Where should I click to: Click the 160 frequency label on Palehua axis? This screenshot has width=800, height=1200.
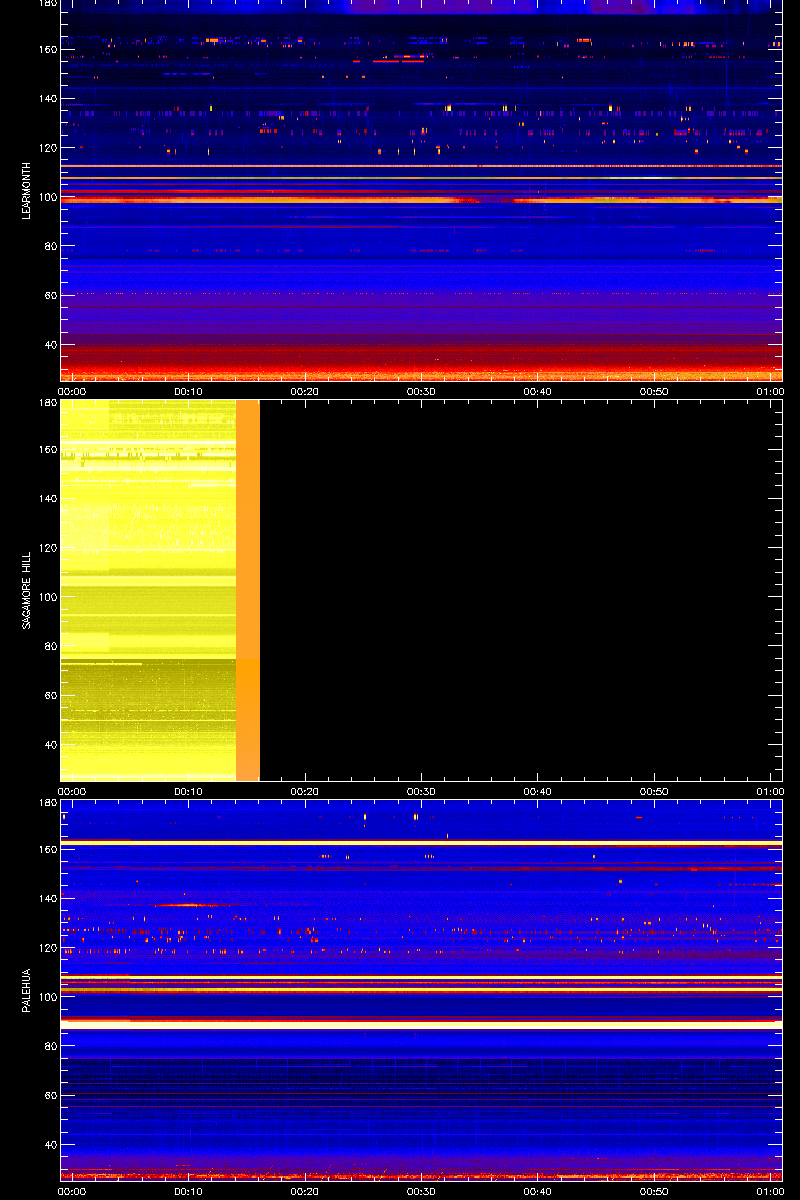coord(46,850)
